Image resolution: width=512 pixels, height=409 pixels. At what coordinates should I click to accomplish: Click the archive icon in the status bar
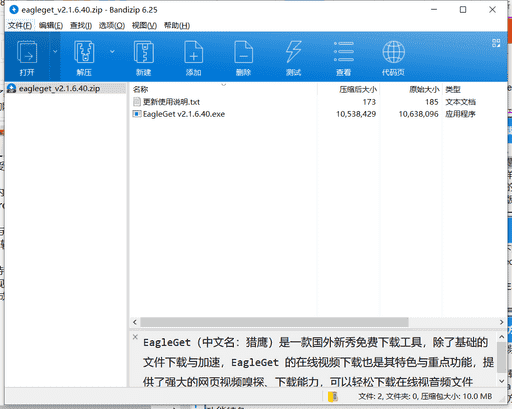coord(333,396)
